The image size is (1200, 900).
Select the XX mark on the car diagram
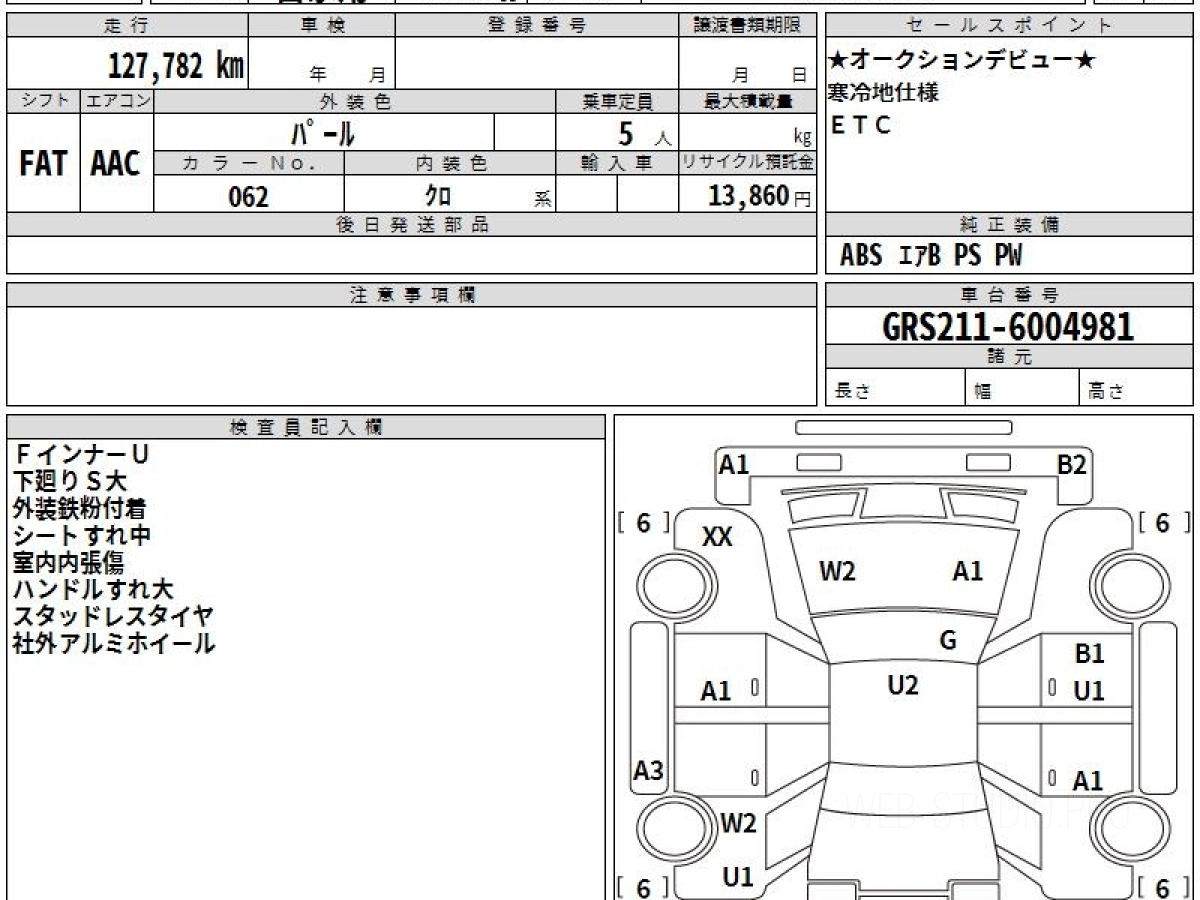point(717,537)
